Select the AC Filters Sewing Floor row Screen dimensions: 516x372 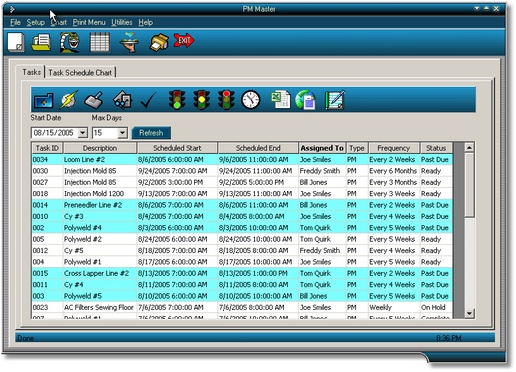tap(242, 307)
